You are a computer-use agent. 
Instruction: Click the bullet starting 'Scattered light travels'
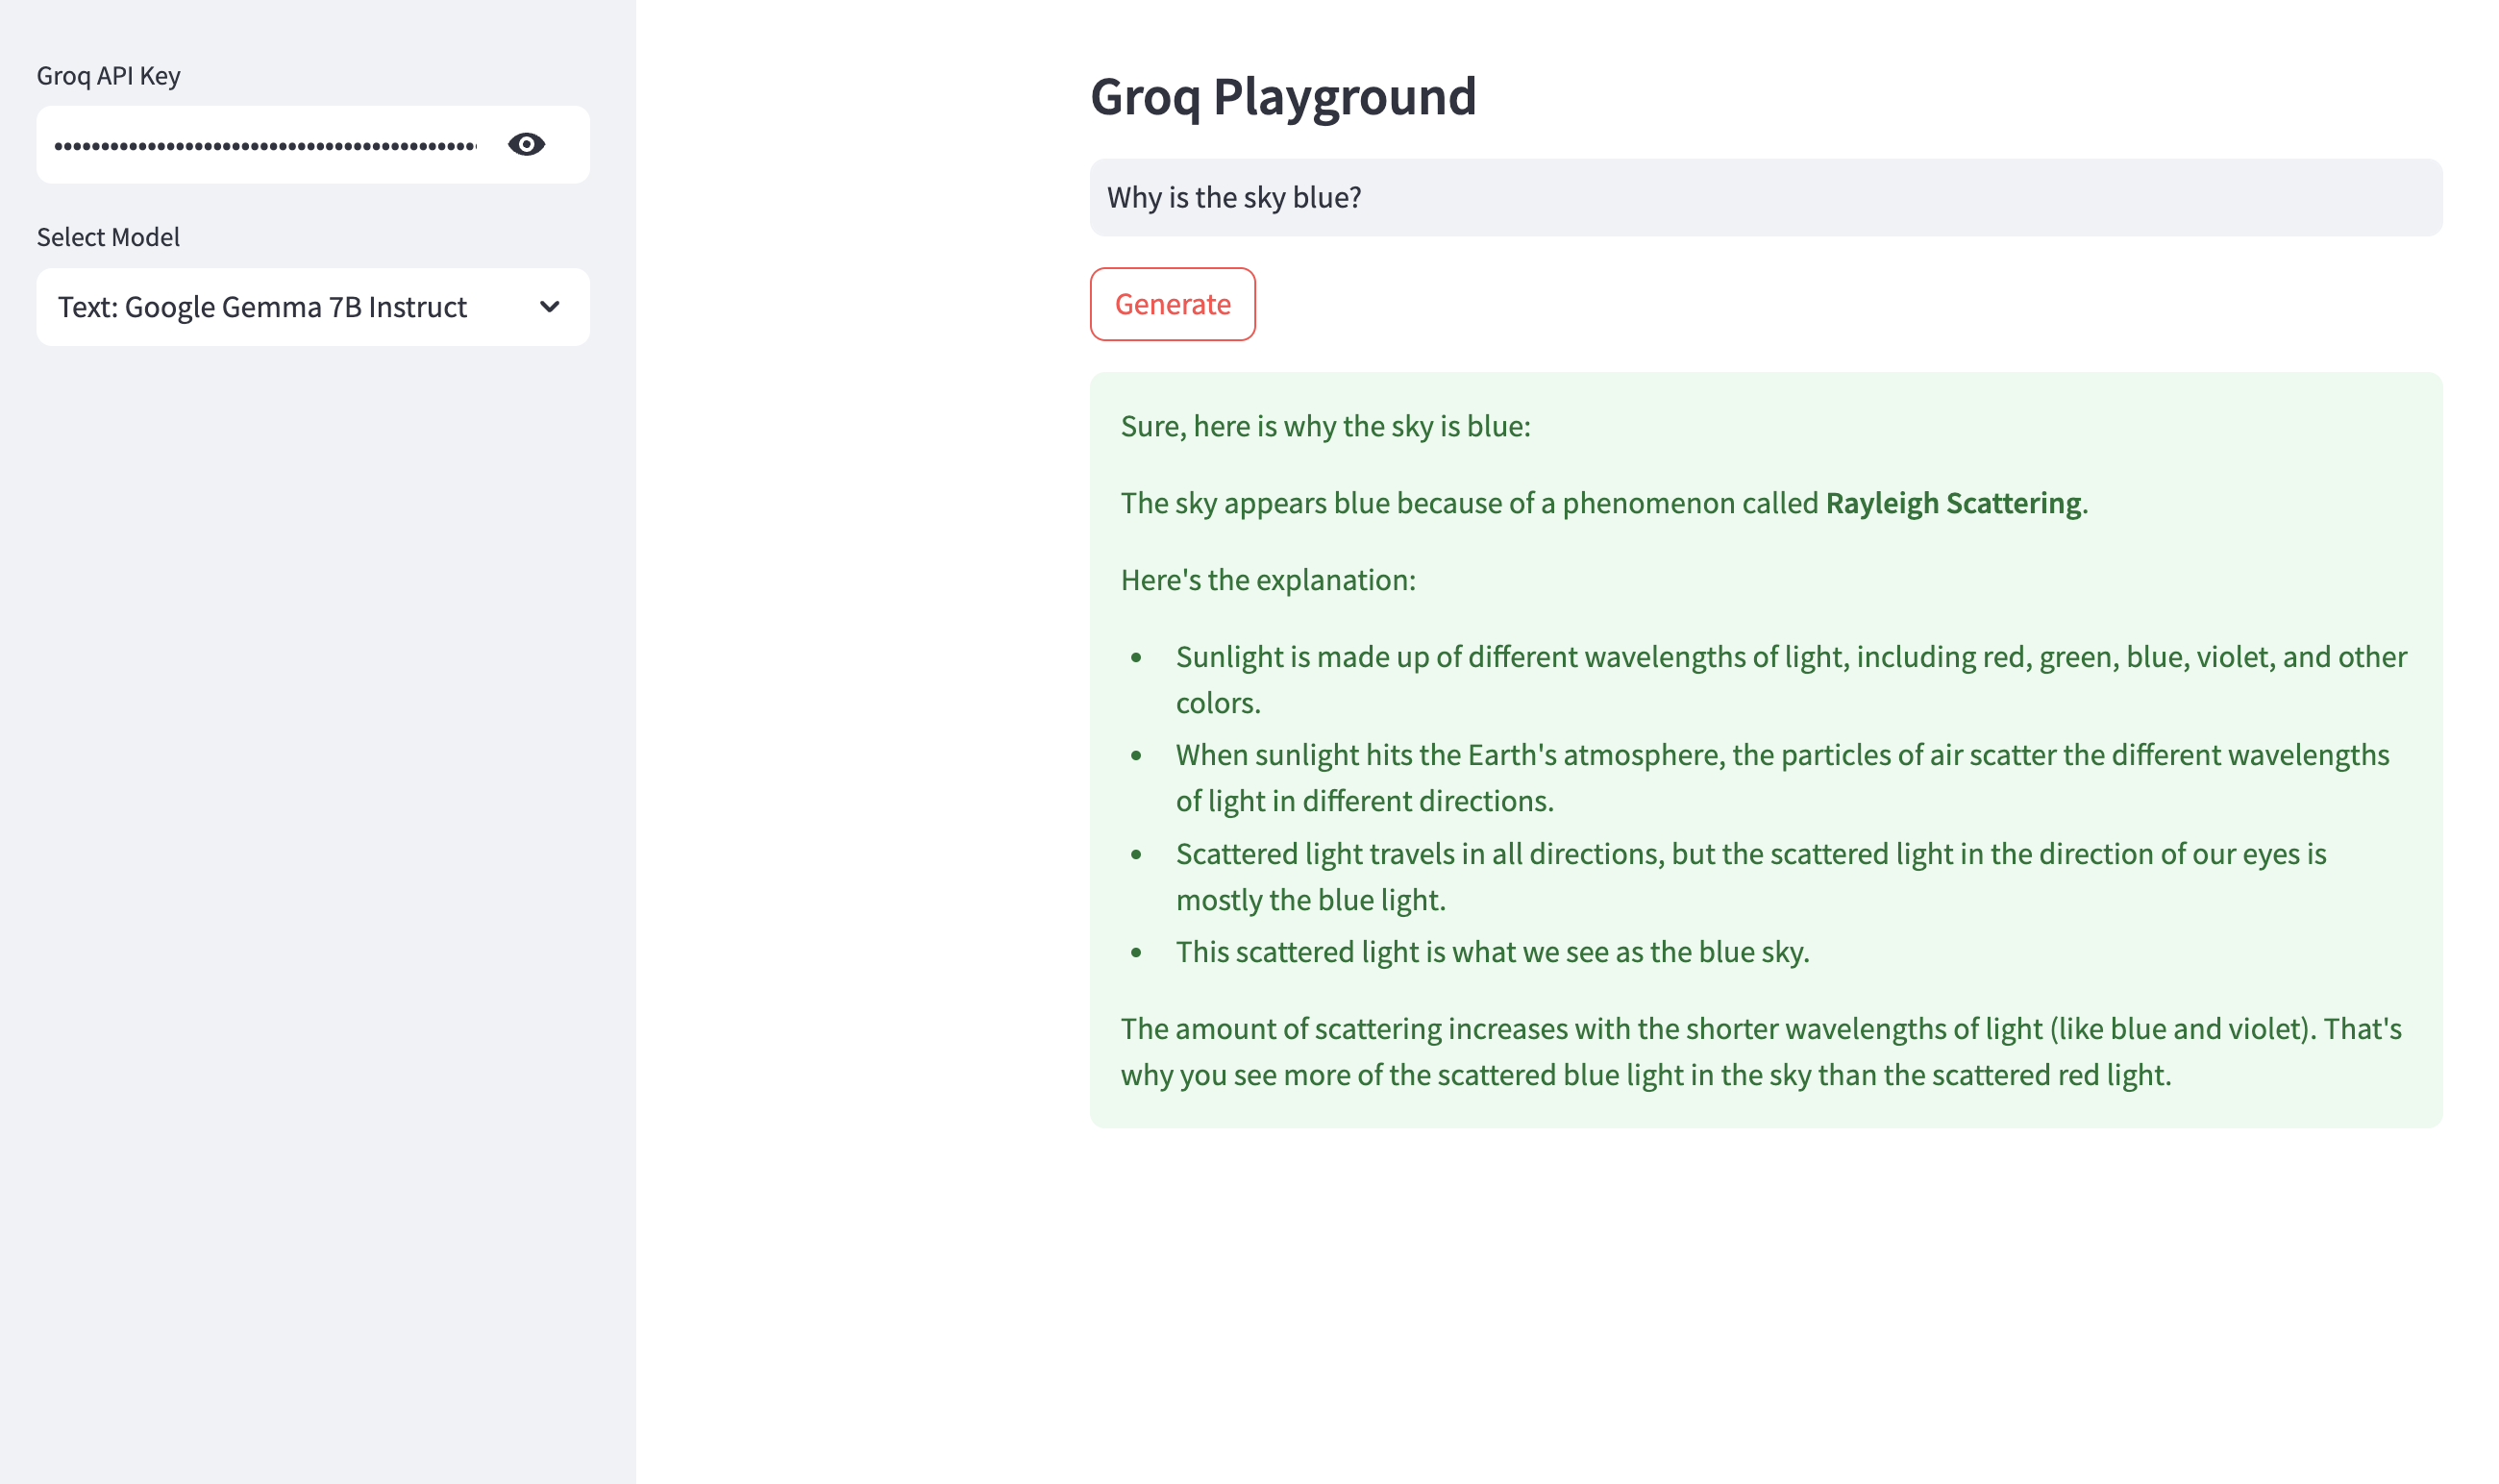(x=1750, y=854)
